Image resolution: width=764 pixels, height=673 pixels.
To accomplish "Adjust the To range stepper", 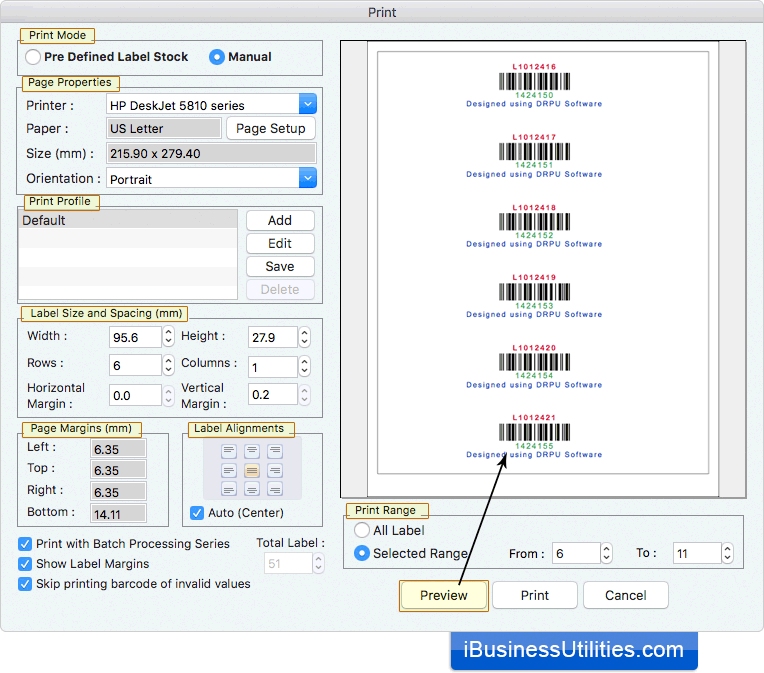I will click(727, 553).
